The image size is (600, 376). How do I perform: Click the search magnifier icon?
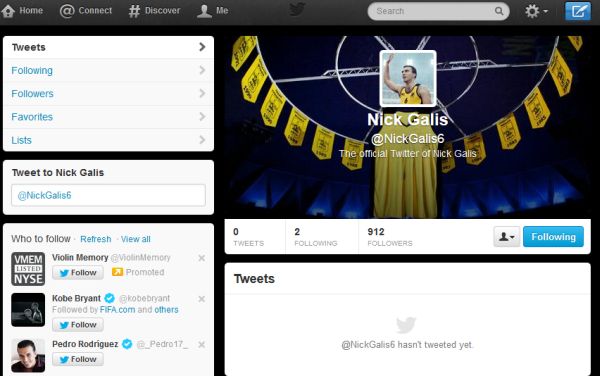[499, 11]
